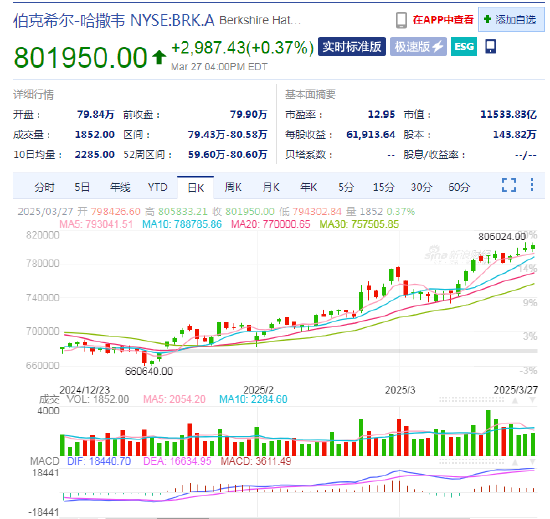The height and width of the screenshot is (519, 550).
Task: Click the 2025/3/27 date label on the axis
Action: (x=516, y=390)
